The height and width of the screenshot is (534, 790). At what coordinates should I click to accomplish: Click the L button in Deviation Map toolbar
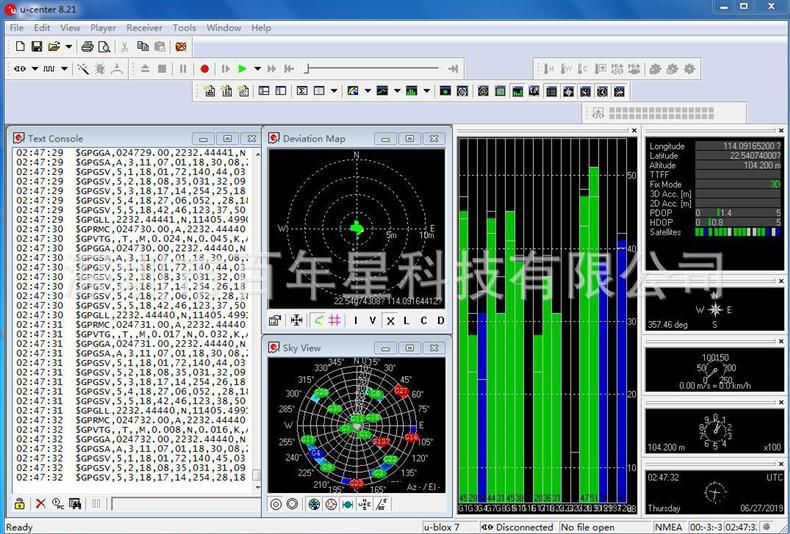click(407, 320)
